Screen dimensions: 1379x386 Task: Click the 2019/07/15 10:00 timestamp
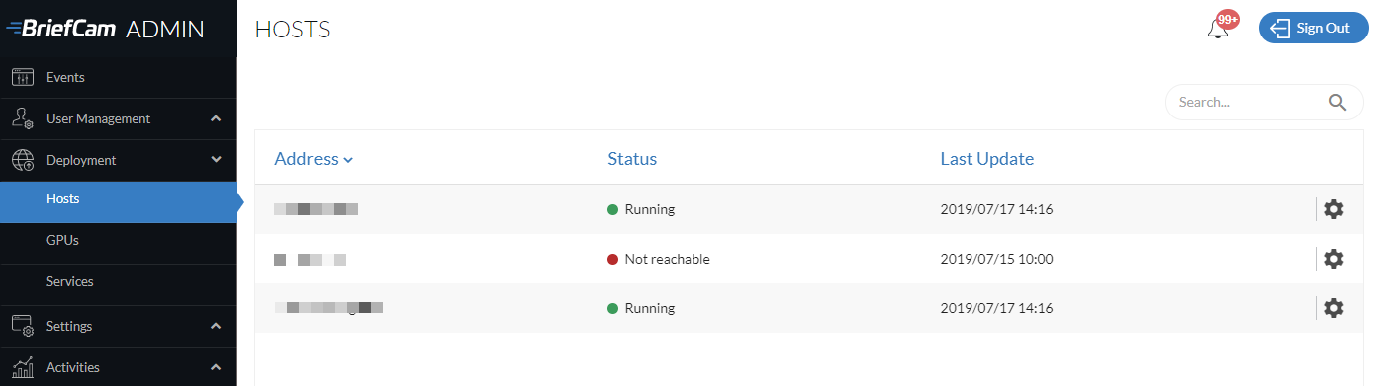click(997, 259)
